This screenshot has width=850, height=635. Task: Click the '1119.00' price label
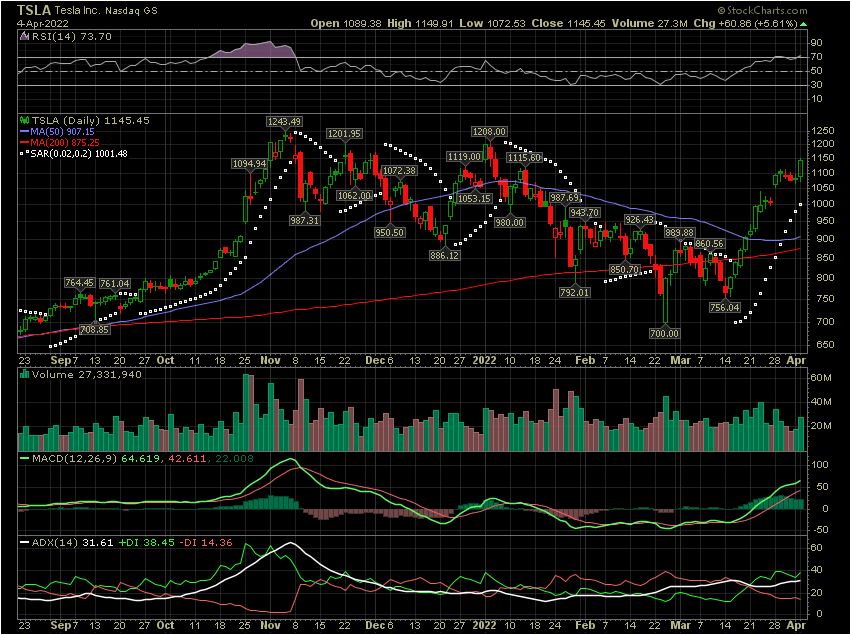click(x=464, y=157)
